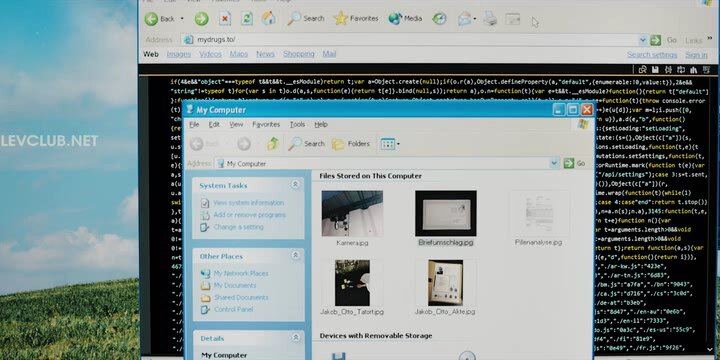Click the Add or remove programs link
Image resolution: width=720 pixels, height=360 pixels.
point(249,215)
